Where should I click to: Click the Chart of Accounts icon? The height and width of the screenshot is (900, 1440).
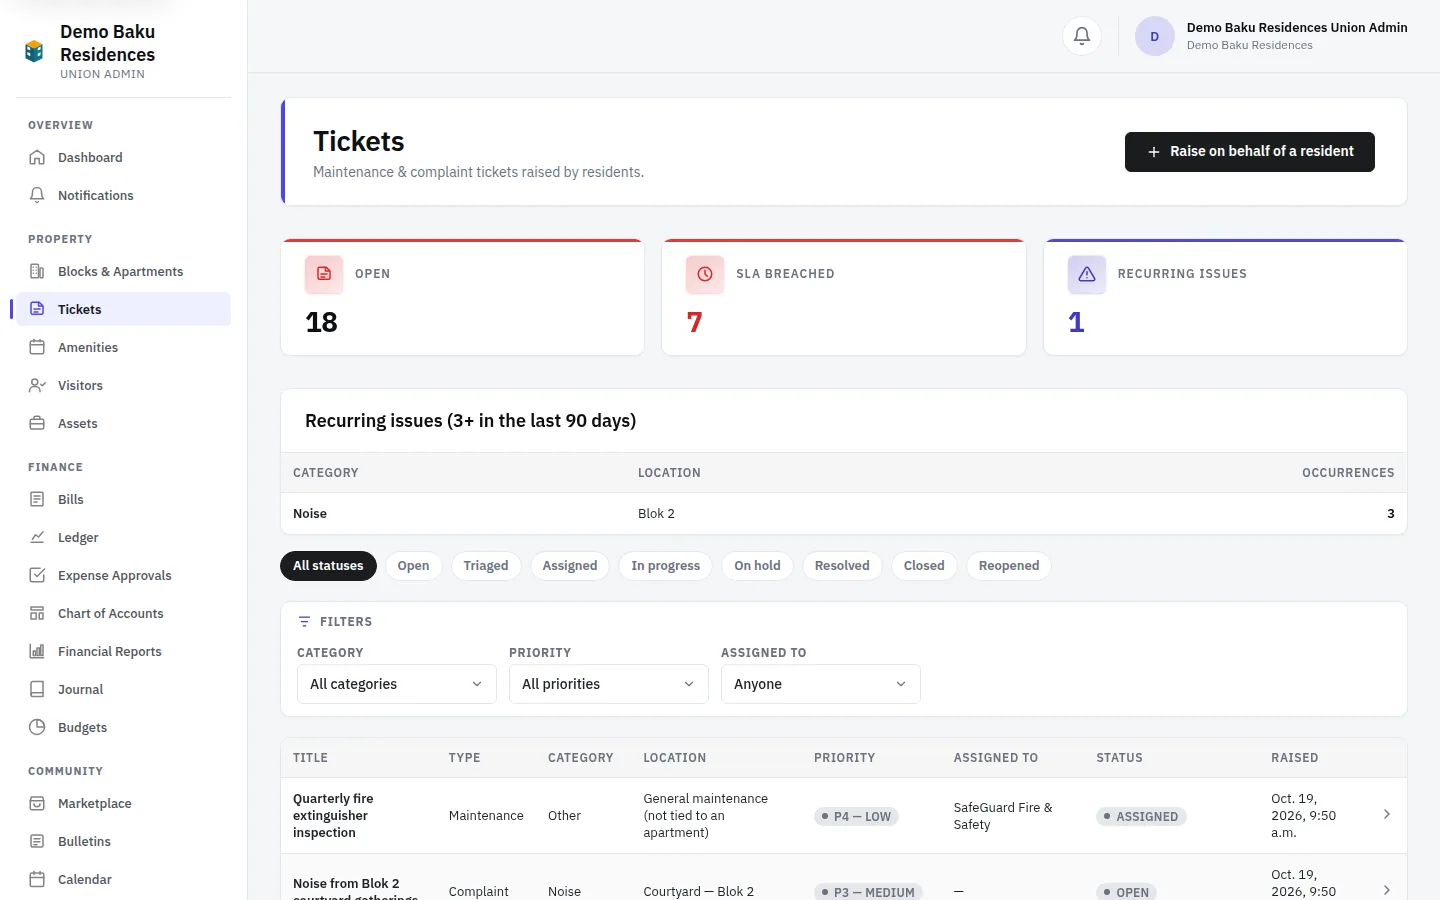coord(37,613)
